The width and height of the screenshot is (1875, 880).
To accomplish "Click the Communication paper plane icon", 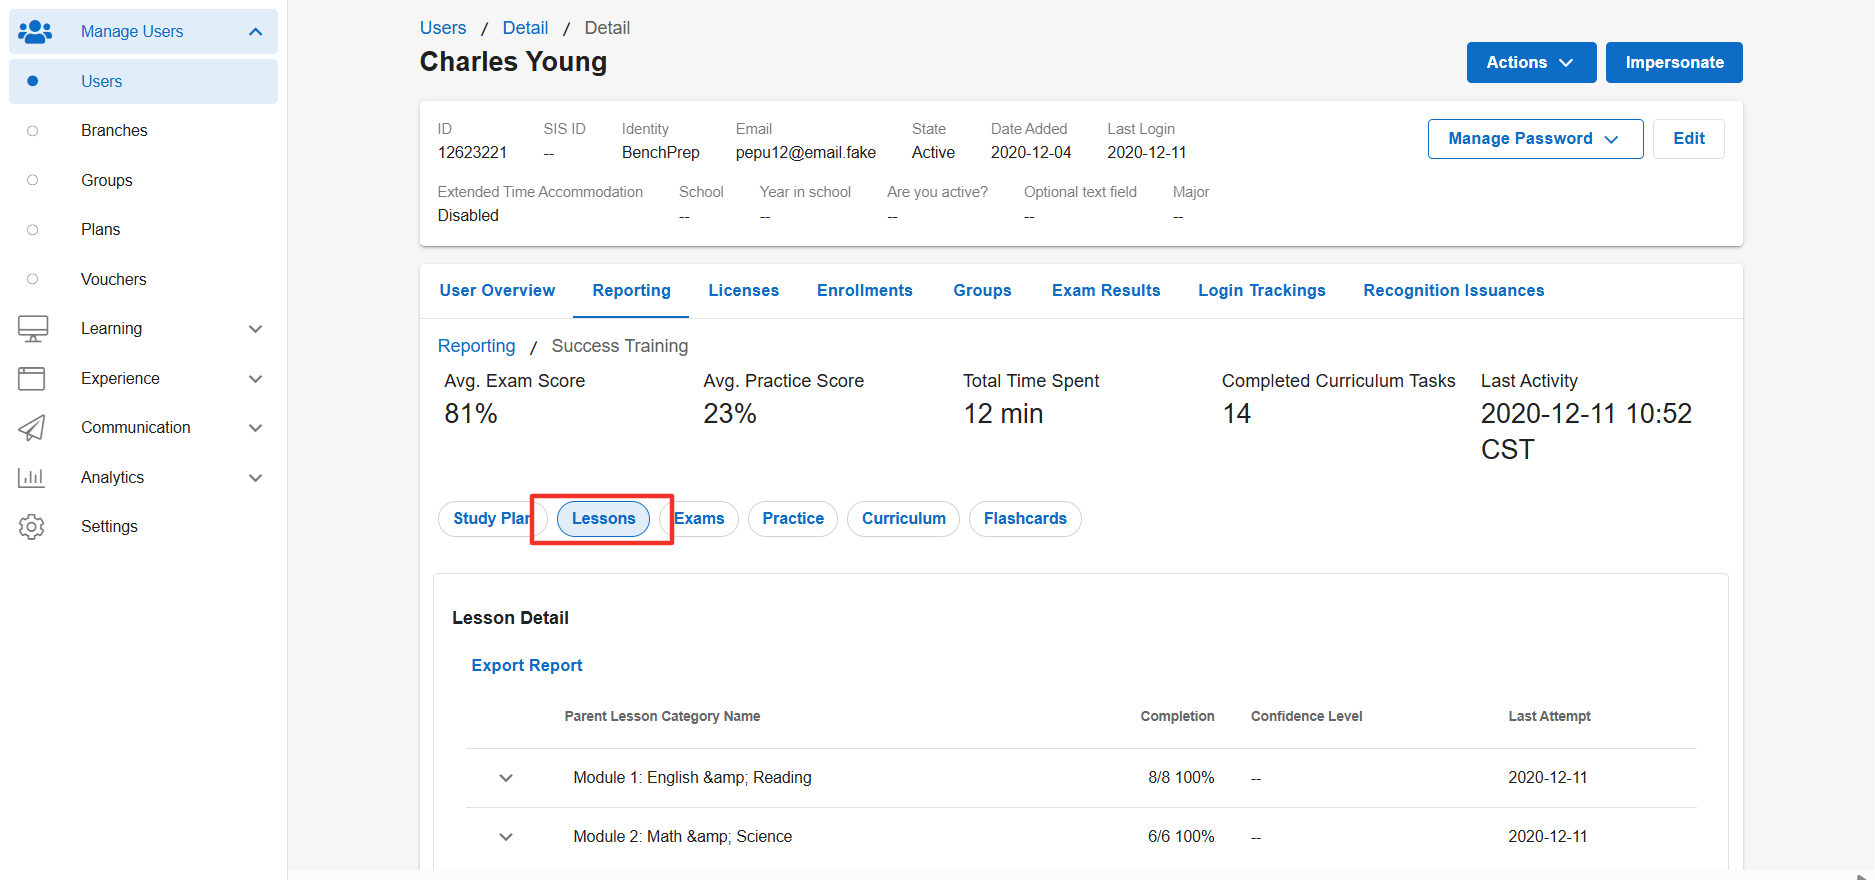I will pos(32,428).
